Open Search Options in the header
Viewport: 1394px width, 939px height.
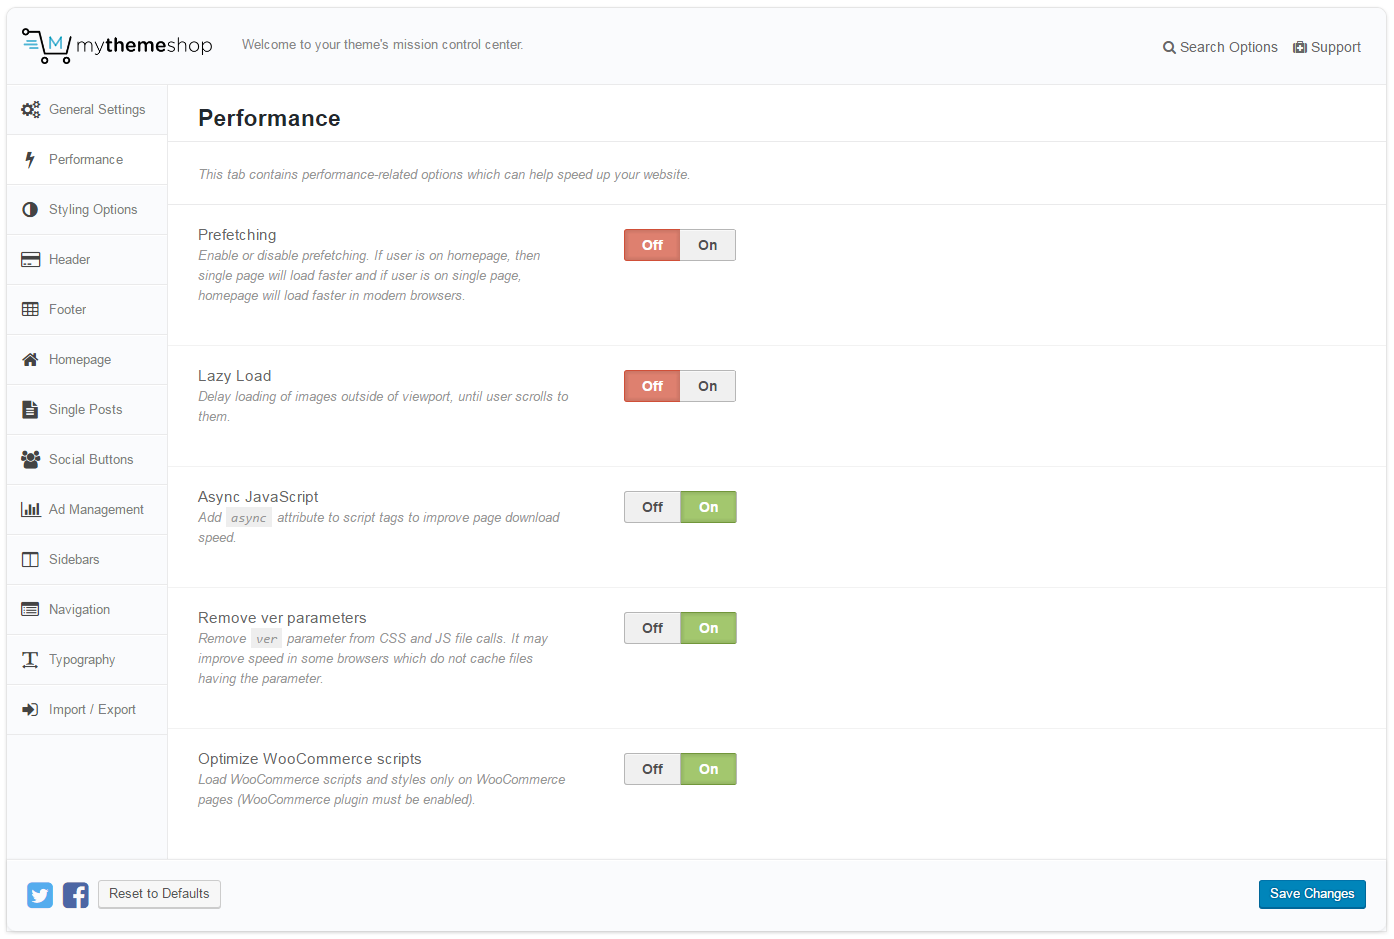pyautogui.click(x=1220, y=47)
